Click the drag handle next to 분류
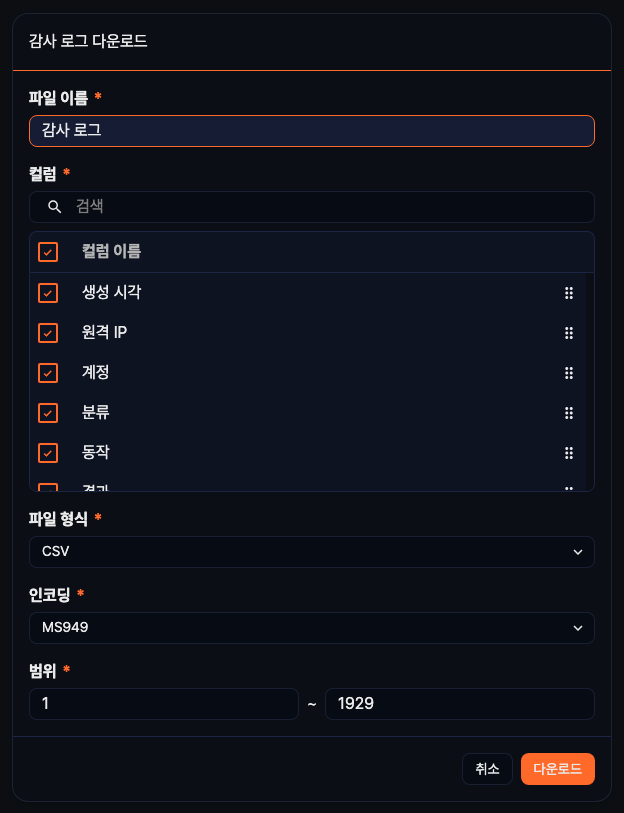This screenshot has width=624, height=813. tap(568, 413)
